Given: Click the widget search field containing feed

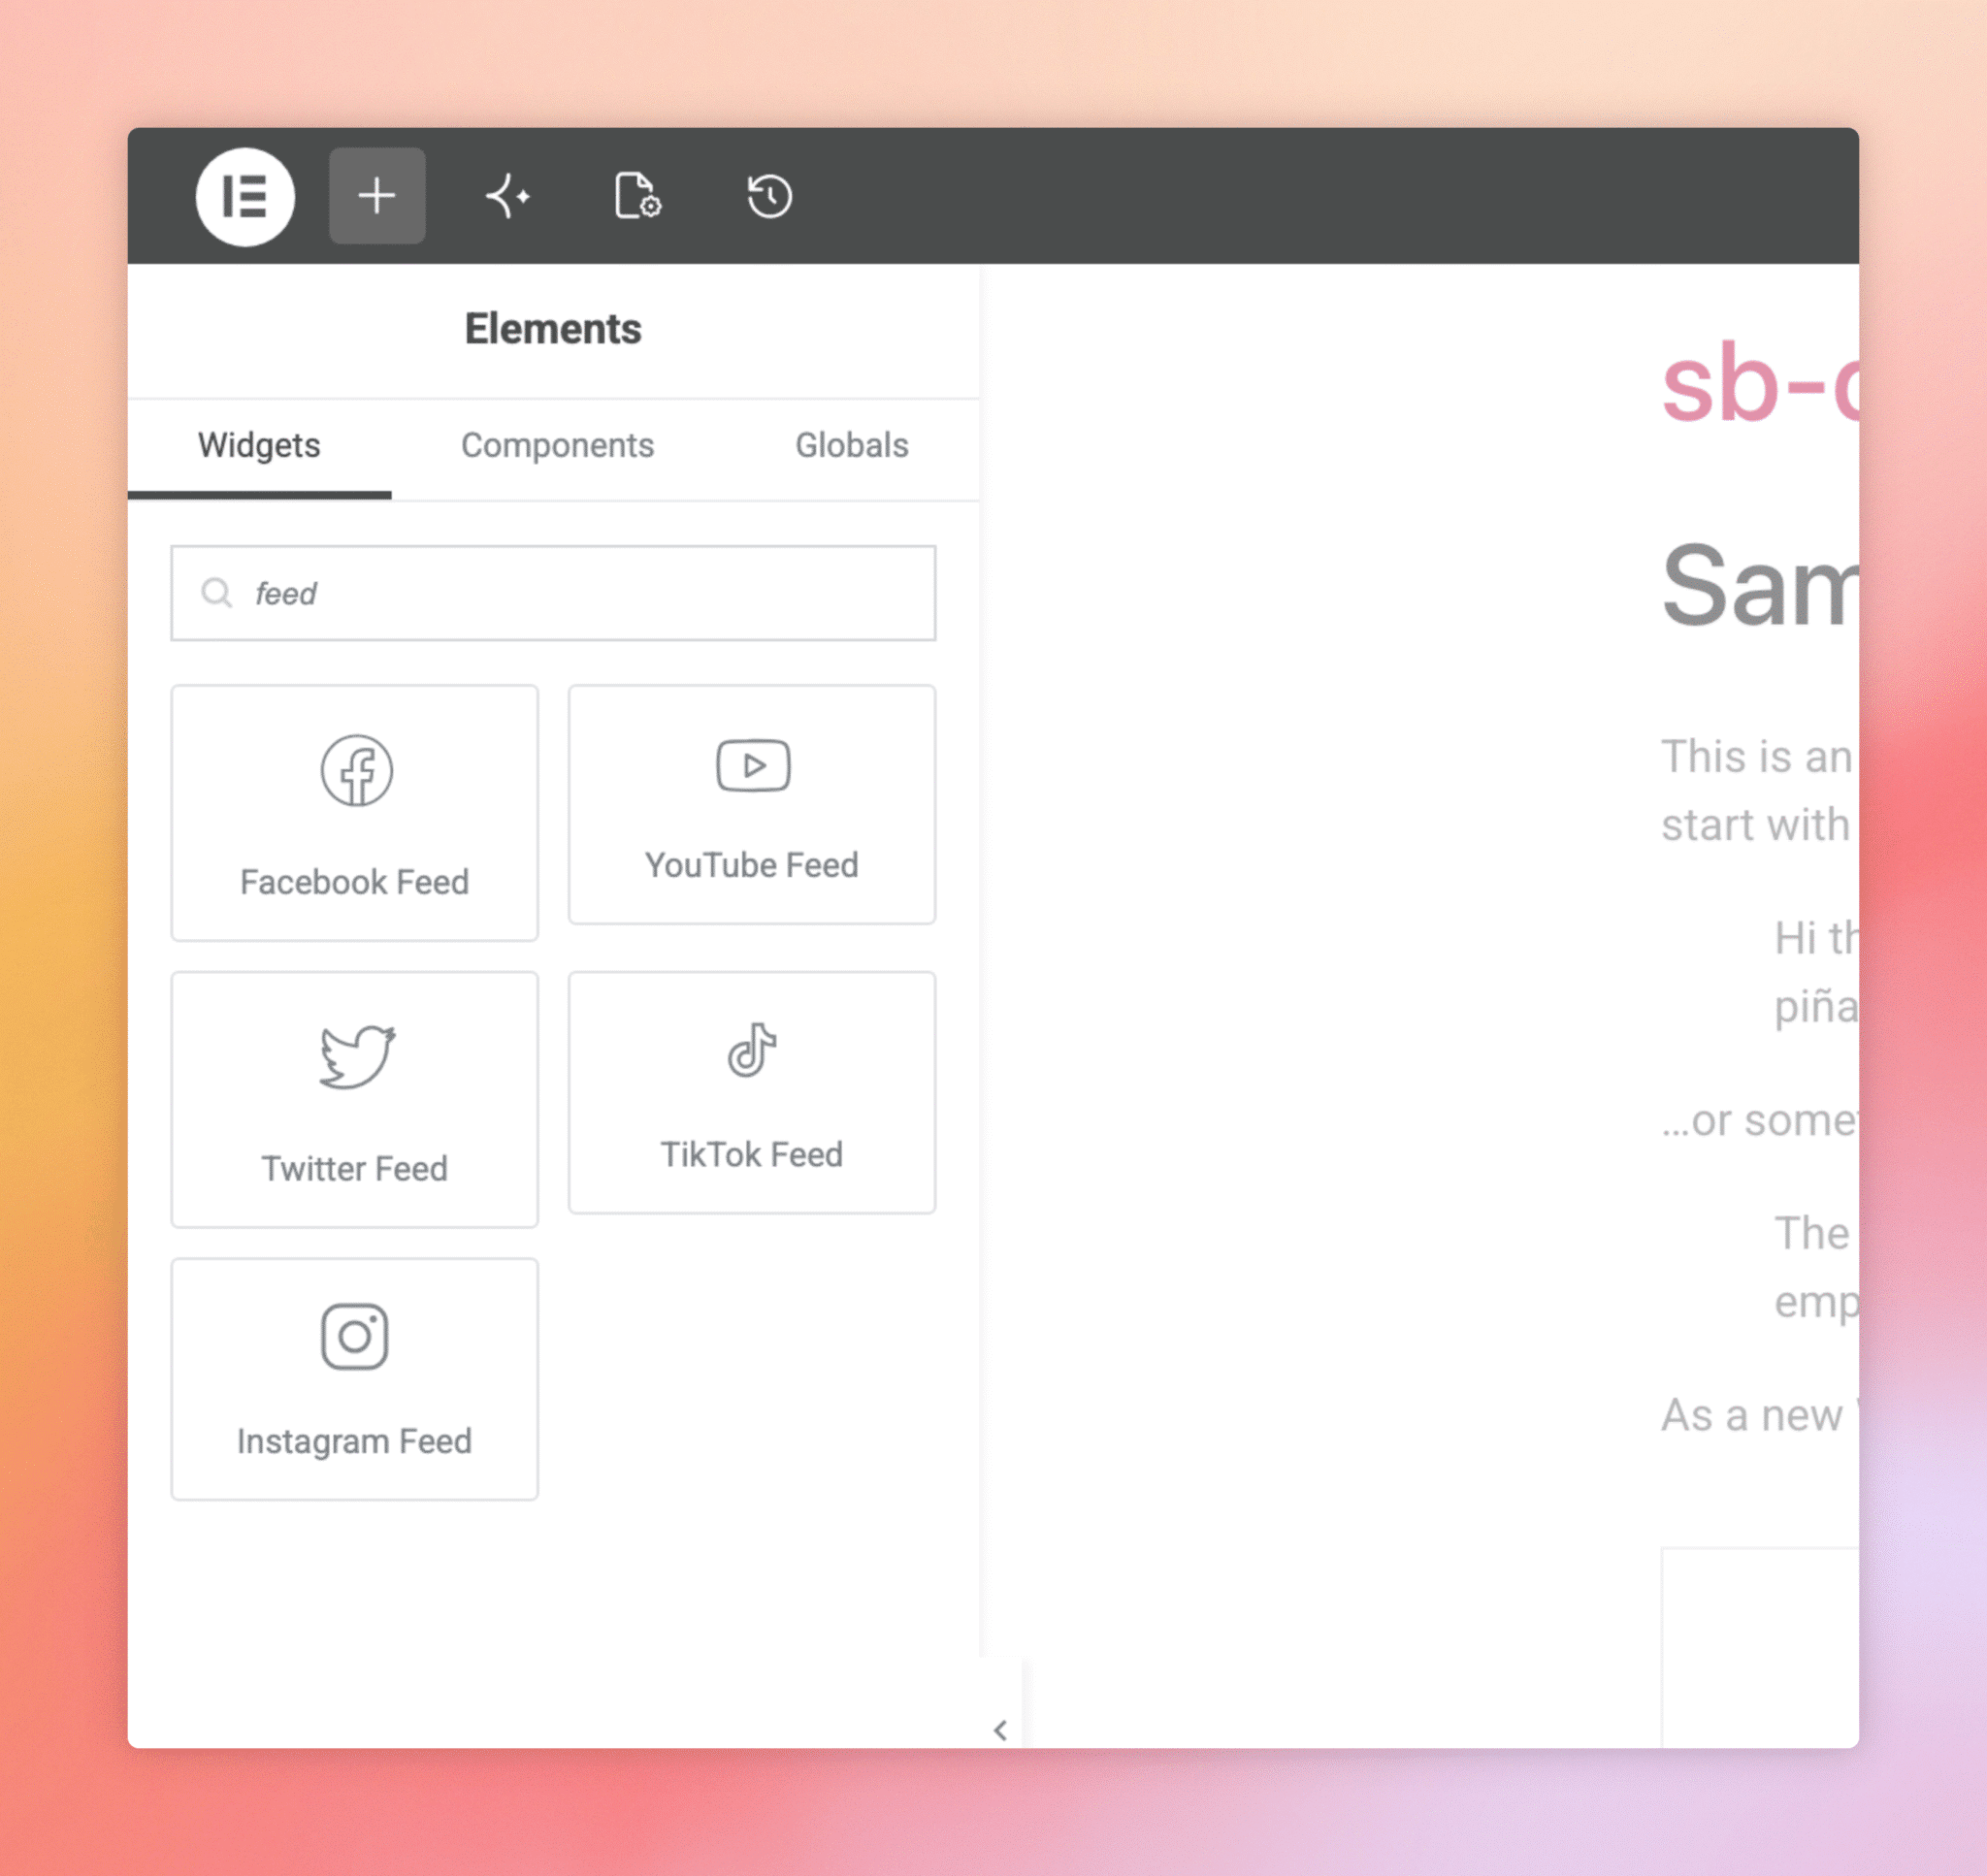Looking at the screenshot, I should pyautogui.click(x=553, y=593).
